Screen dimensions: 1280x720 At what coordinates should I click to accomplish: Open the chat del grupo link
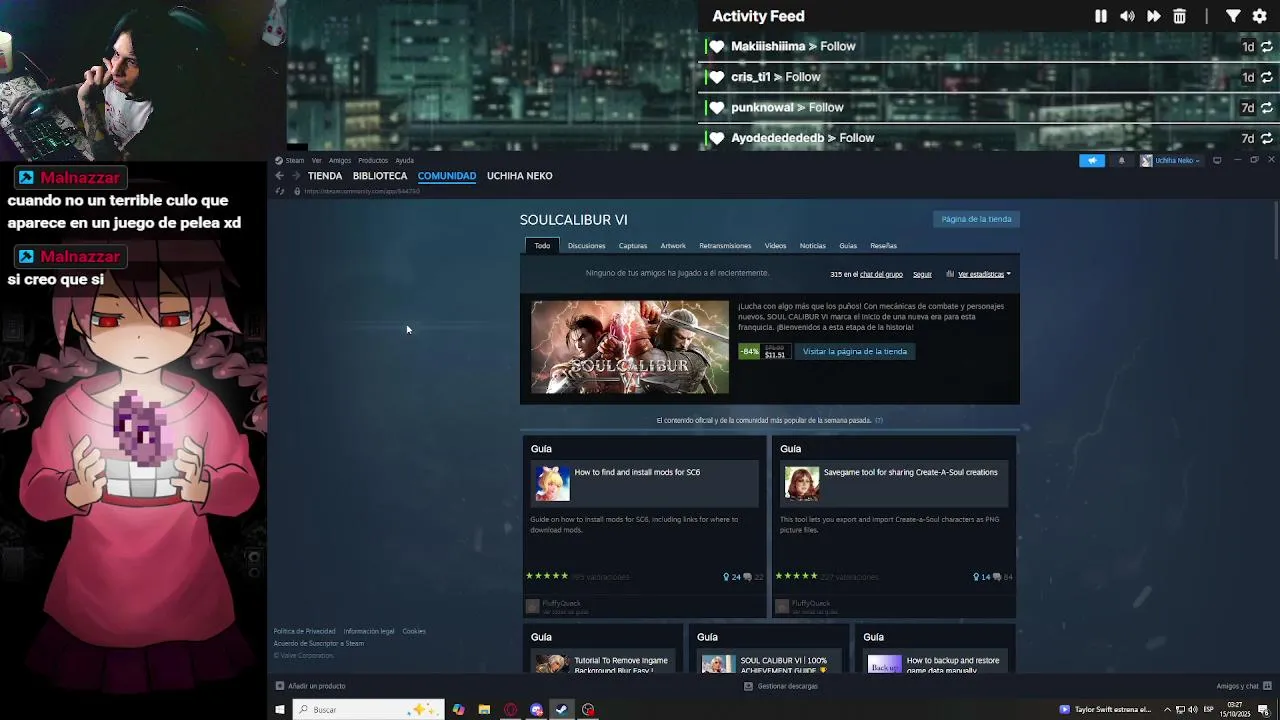(x=881, y=274)
